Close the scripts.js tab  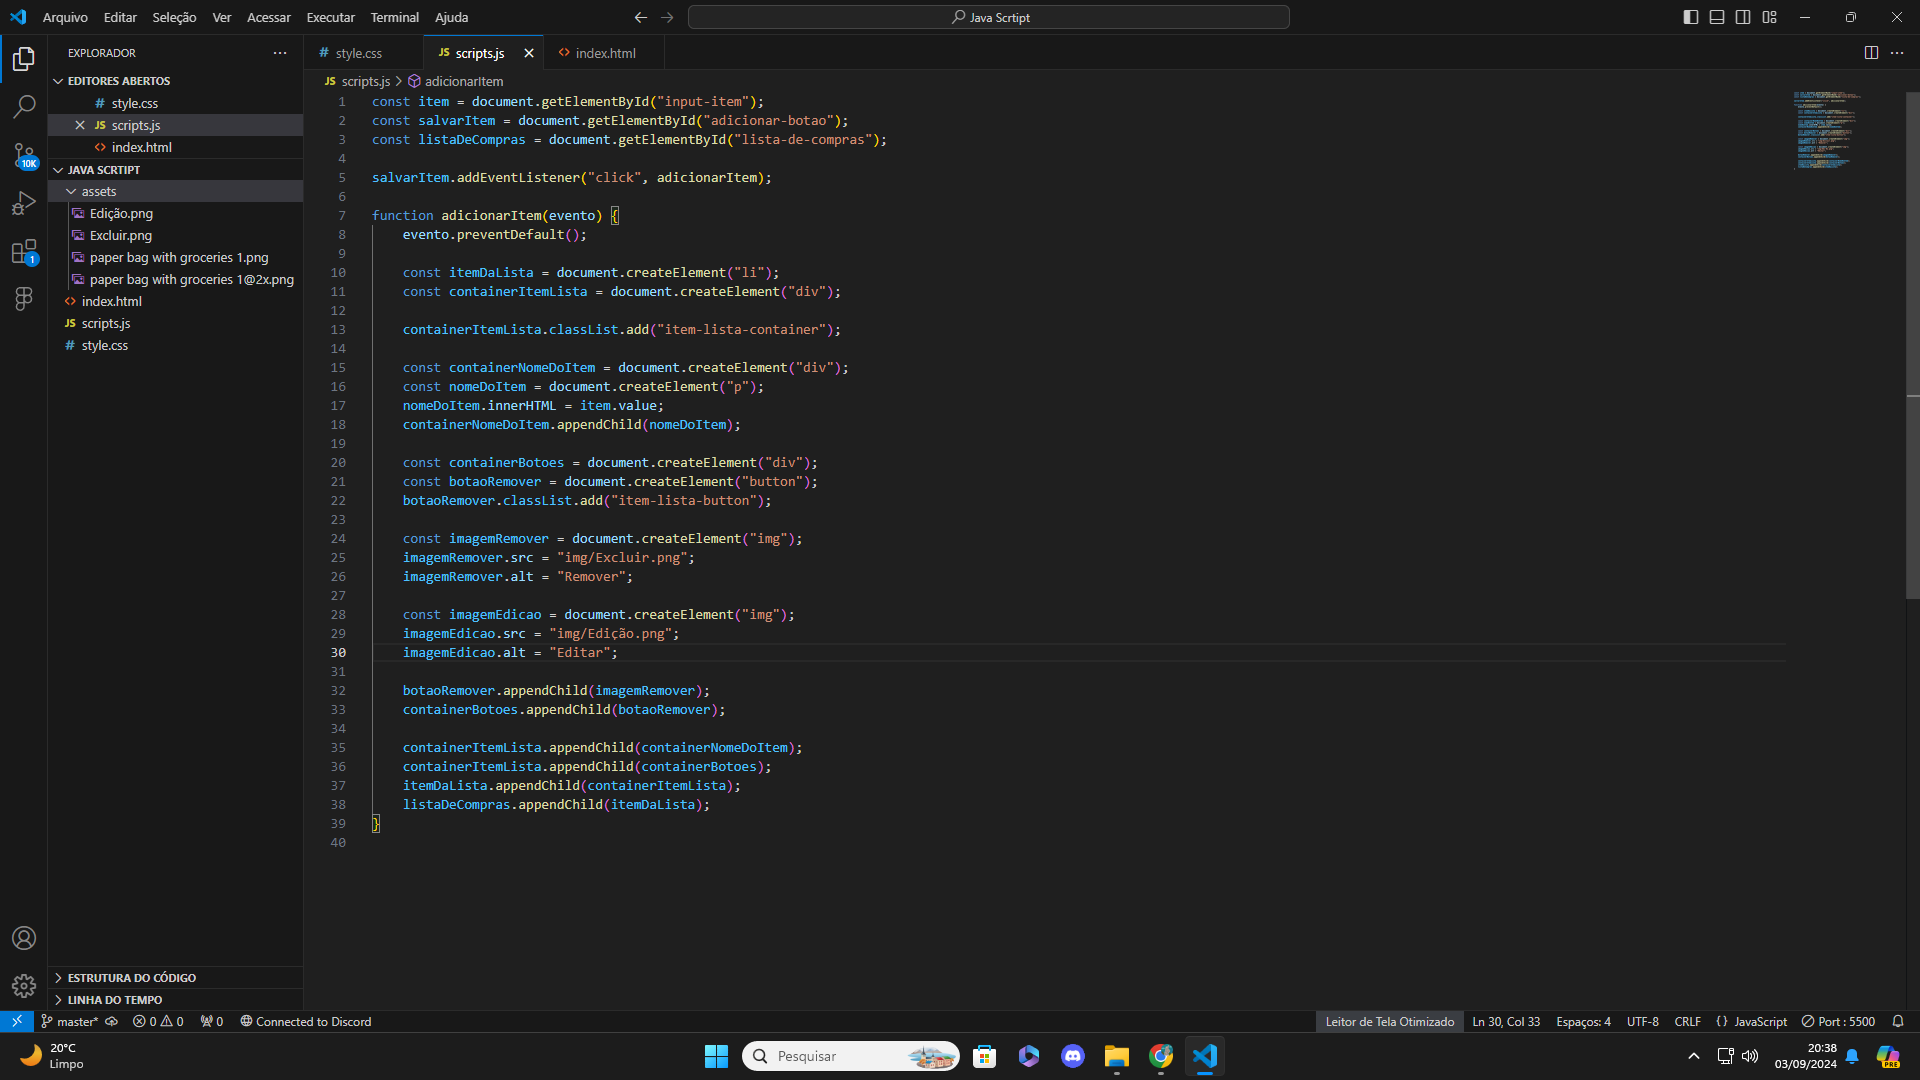pyautogui.click(x=529, y=53)
